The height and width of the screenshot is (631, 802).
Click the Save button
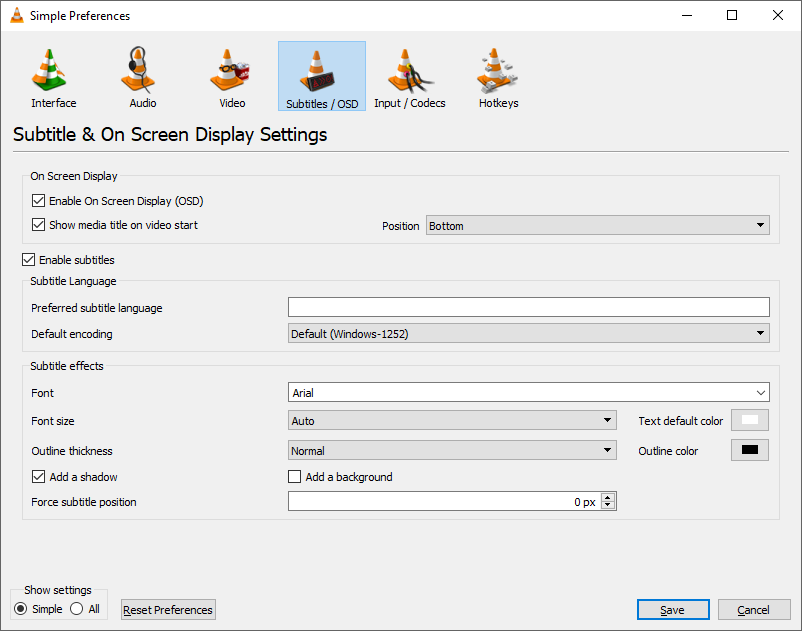pos(673,610)
